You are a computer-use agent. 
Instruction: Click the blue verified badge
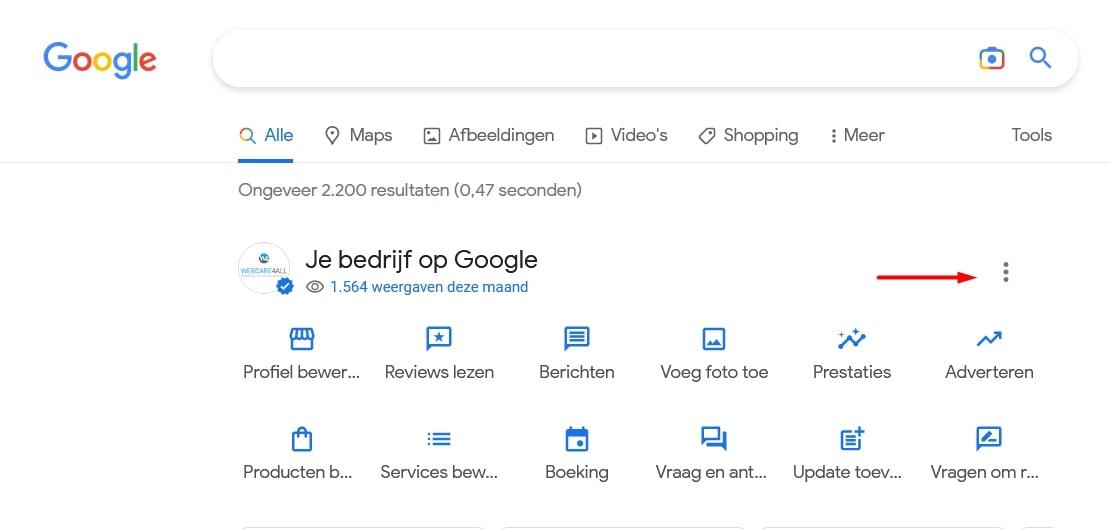285,286
